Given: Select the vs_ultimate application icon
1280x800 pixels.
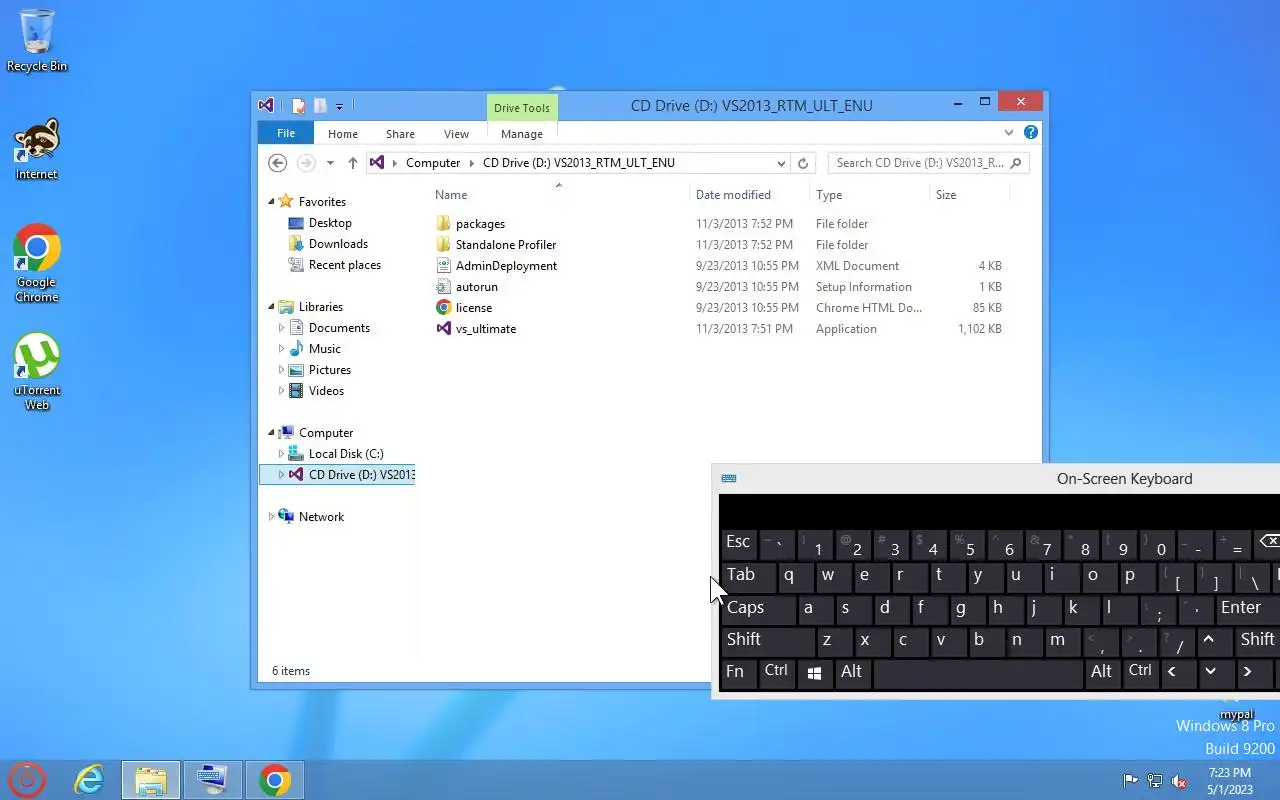Looking at the screenshot, I should click(444, 329).
